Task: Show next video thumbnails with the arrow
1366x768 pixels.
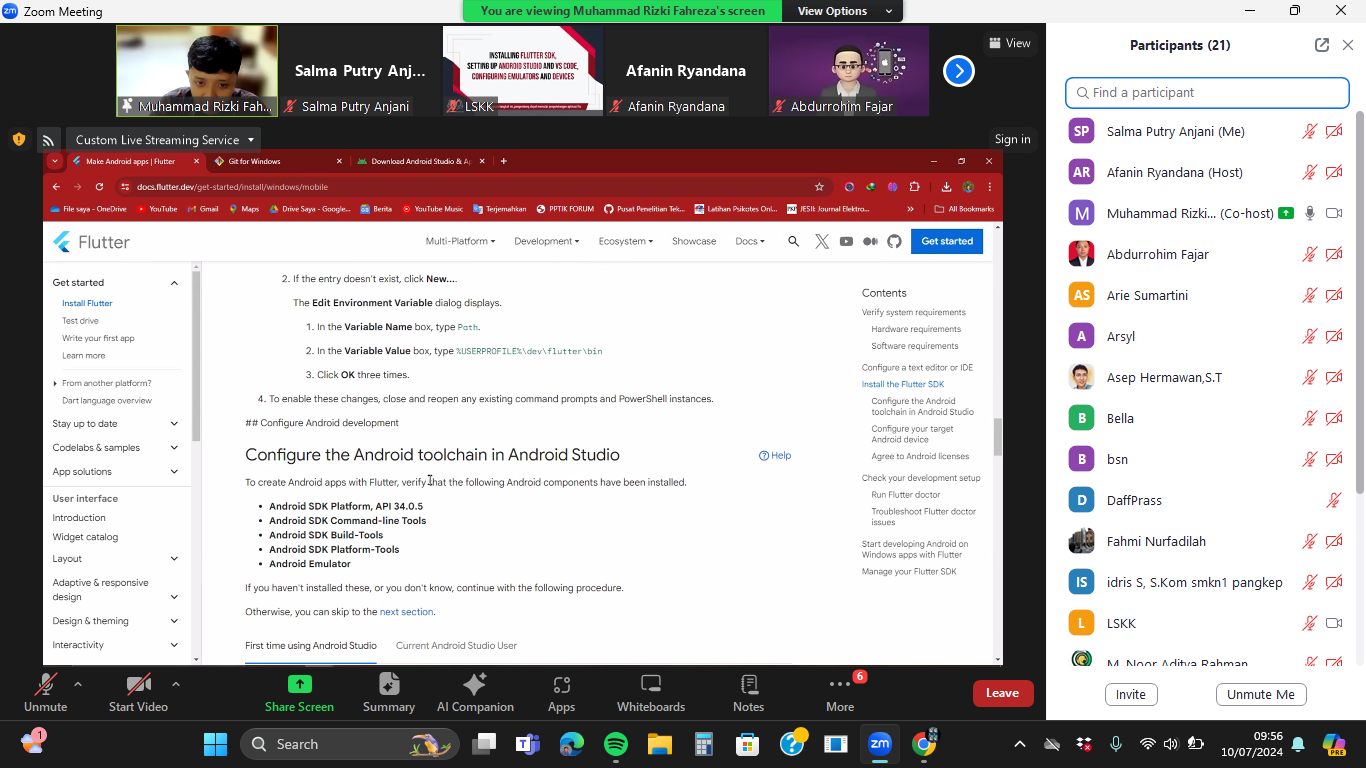Action: (958, 71)
